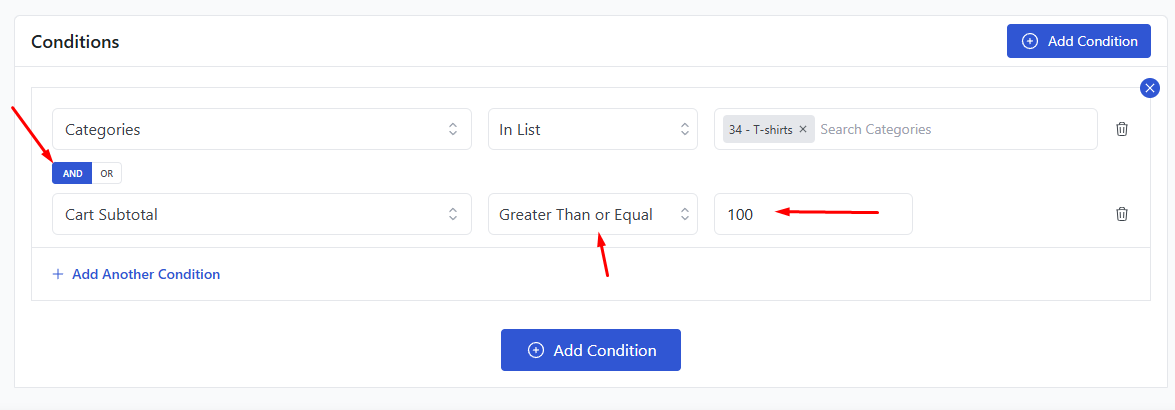Click plus icon beside Add Another Condition
Screen dimensions: 1175x410
click(58, 274)
